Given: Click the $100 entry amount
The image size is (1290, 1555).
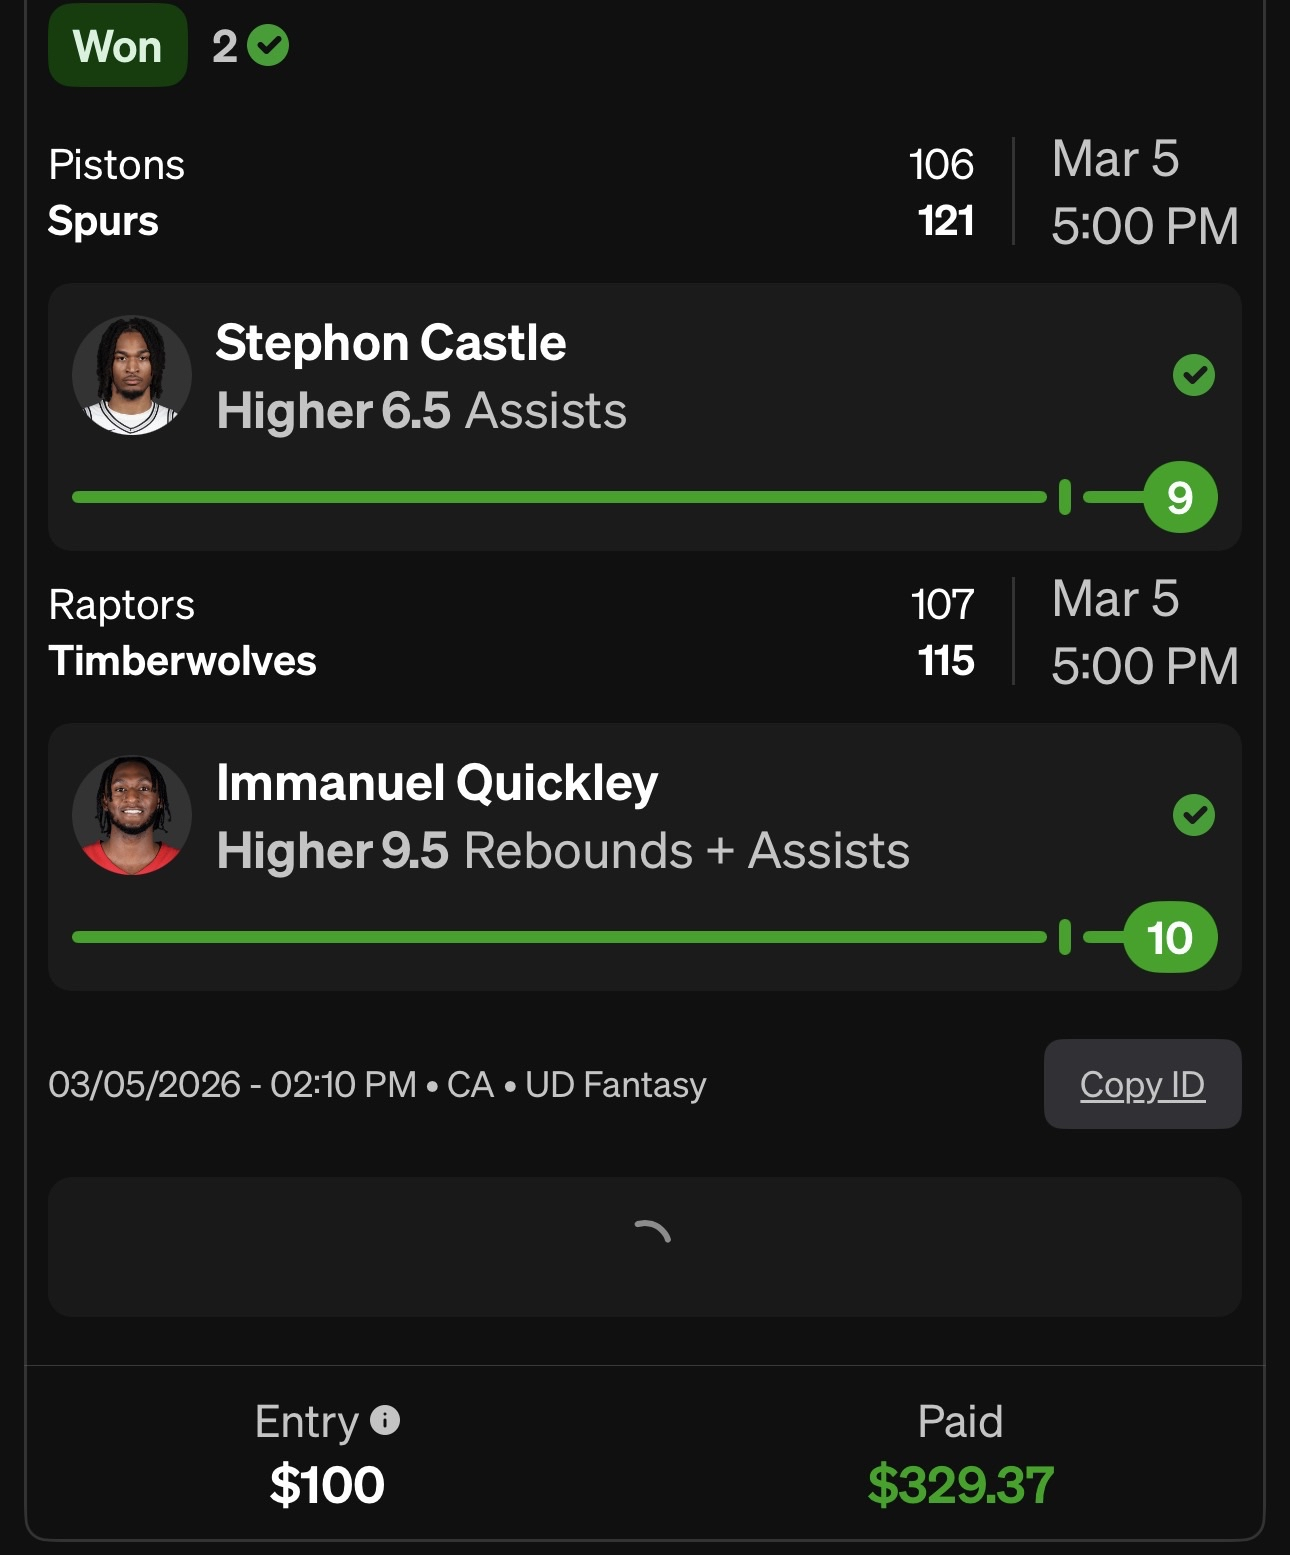Looking at the screenshot, I should click(x=327, y=1485).
